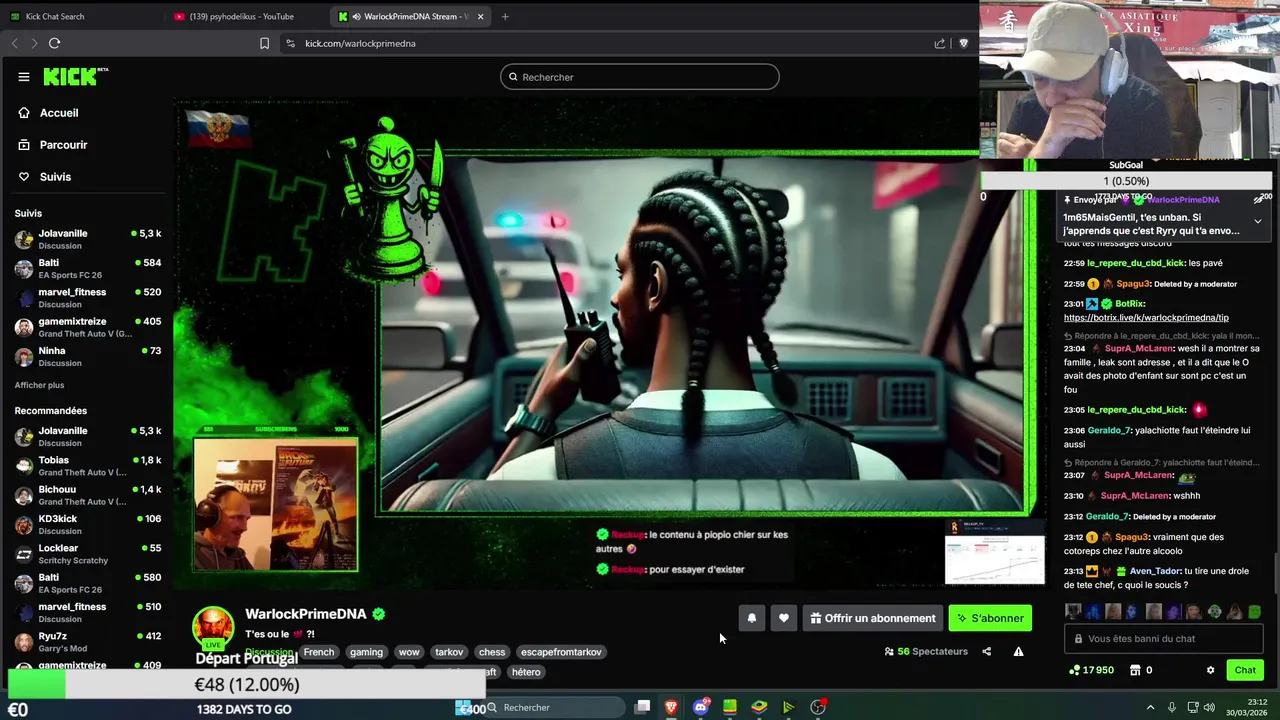Reload the Kick page
The image size is (1280, 720).
point(54,43)
